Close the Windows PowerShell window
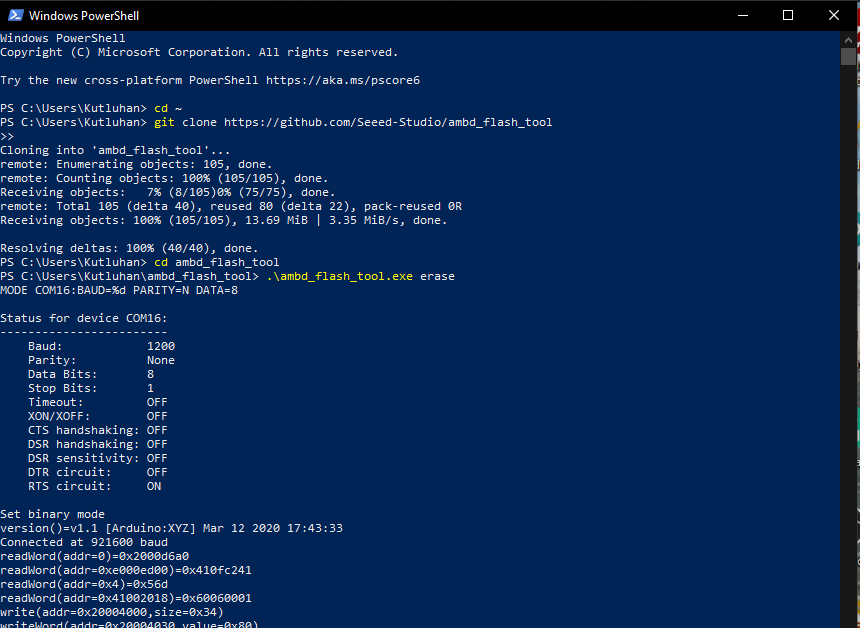The width and height of the screenshot is (860, 628). tap(833, 15)
